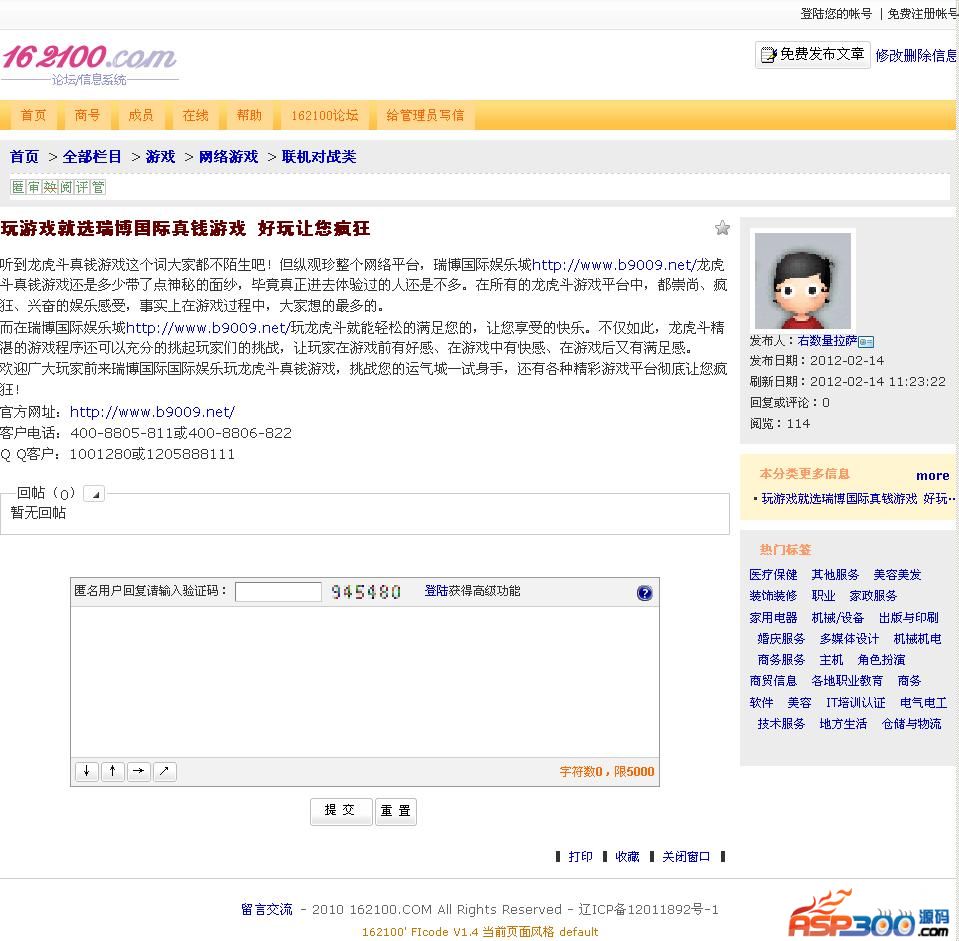Open the 162100论坛 navigation tab
Screen dimensions: 959x941
pyautogui.click(x=324, y=116)
